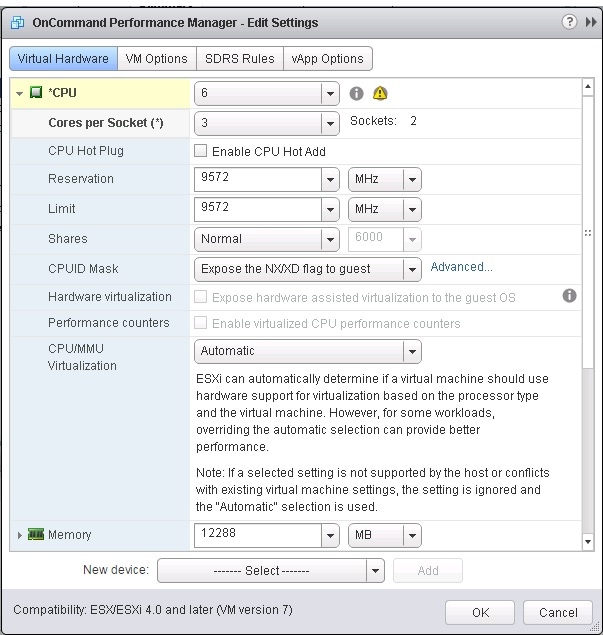The height and width of the screenshot is (635, 603).
Task: Open the Memory MB unit dropdown
Action: tap(385, 535)
